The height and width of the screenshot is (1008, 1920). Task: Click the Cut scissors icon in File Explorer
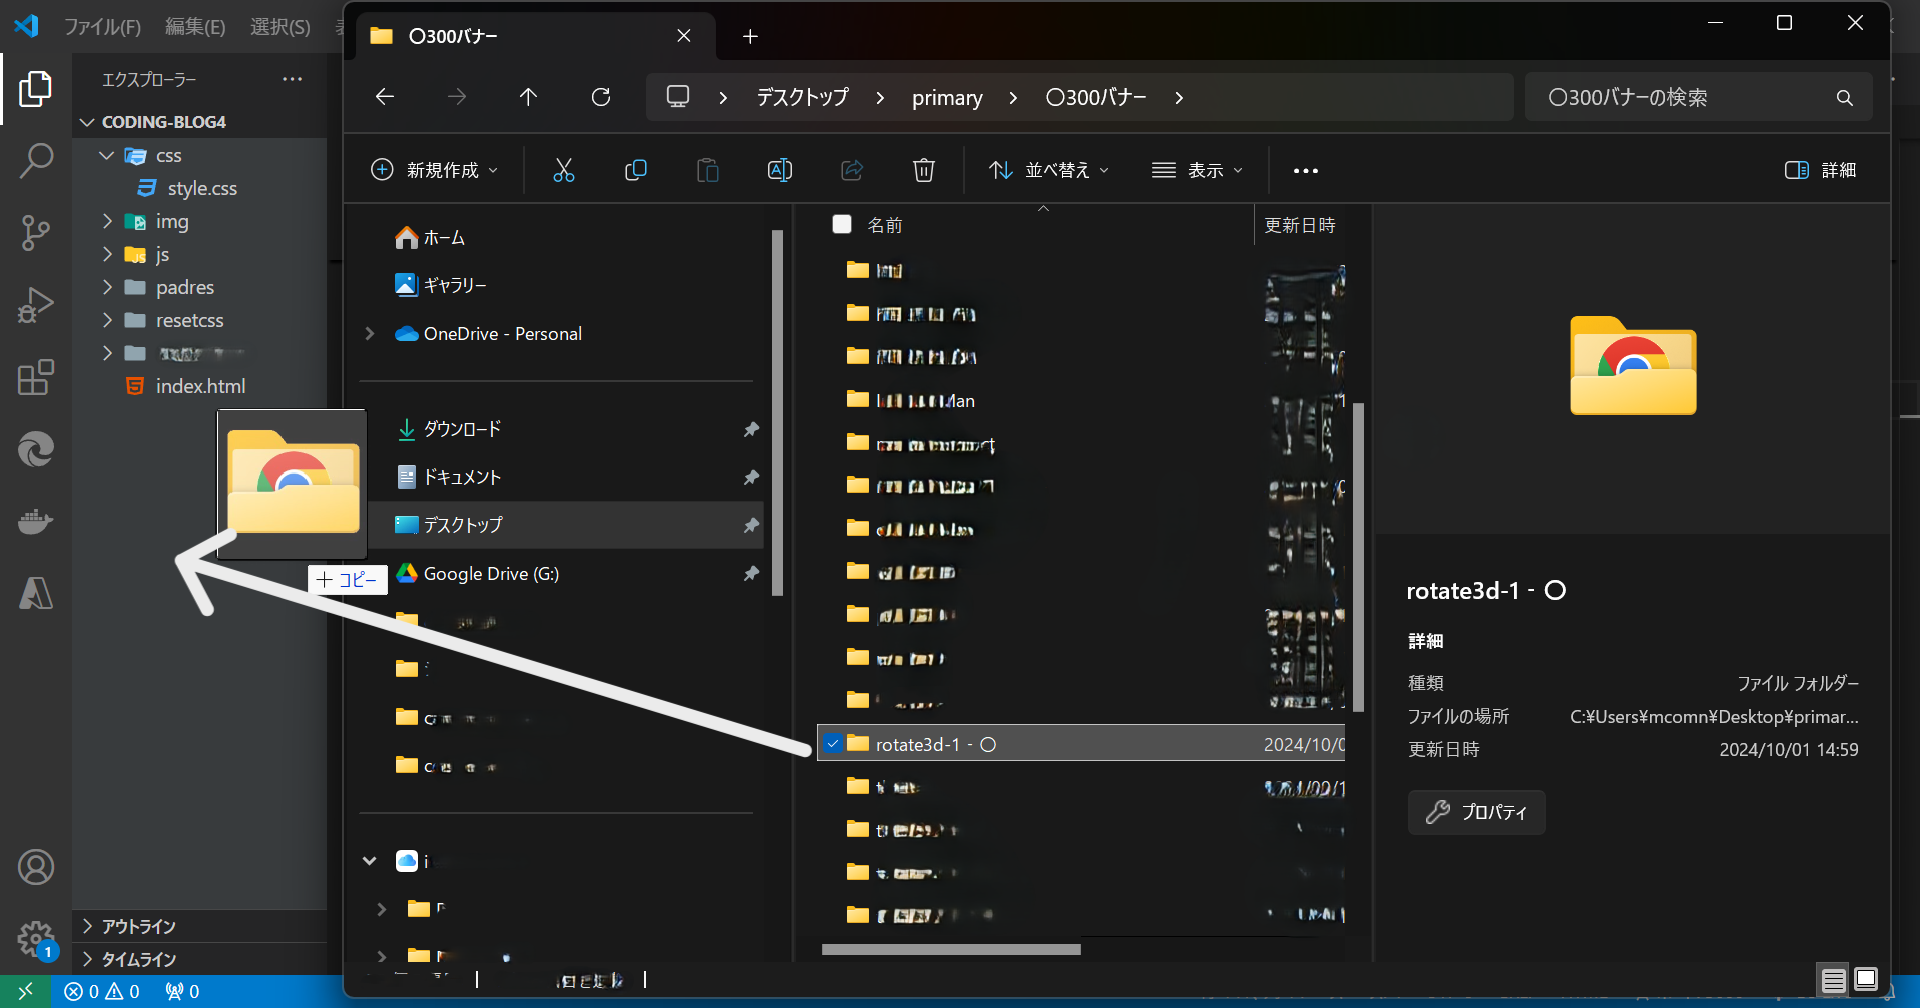564,170
